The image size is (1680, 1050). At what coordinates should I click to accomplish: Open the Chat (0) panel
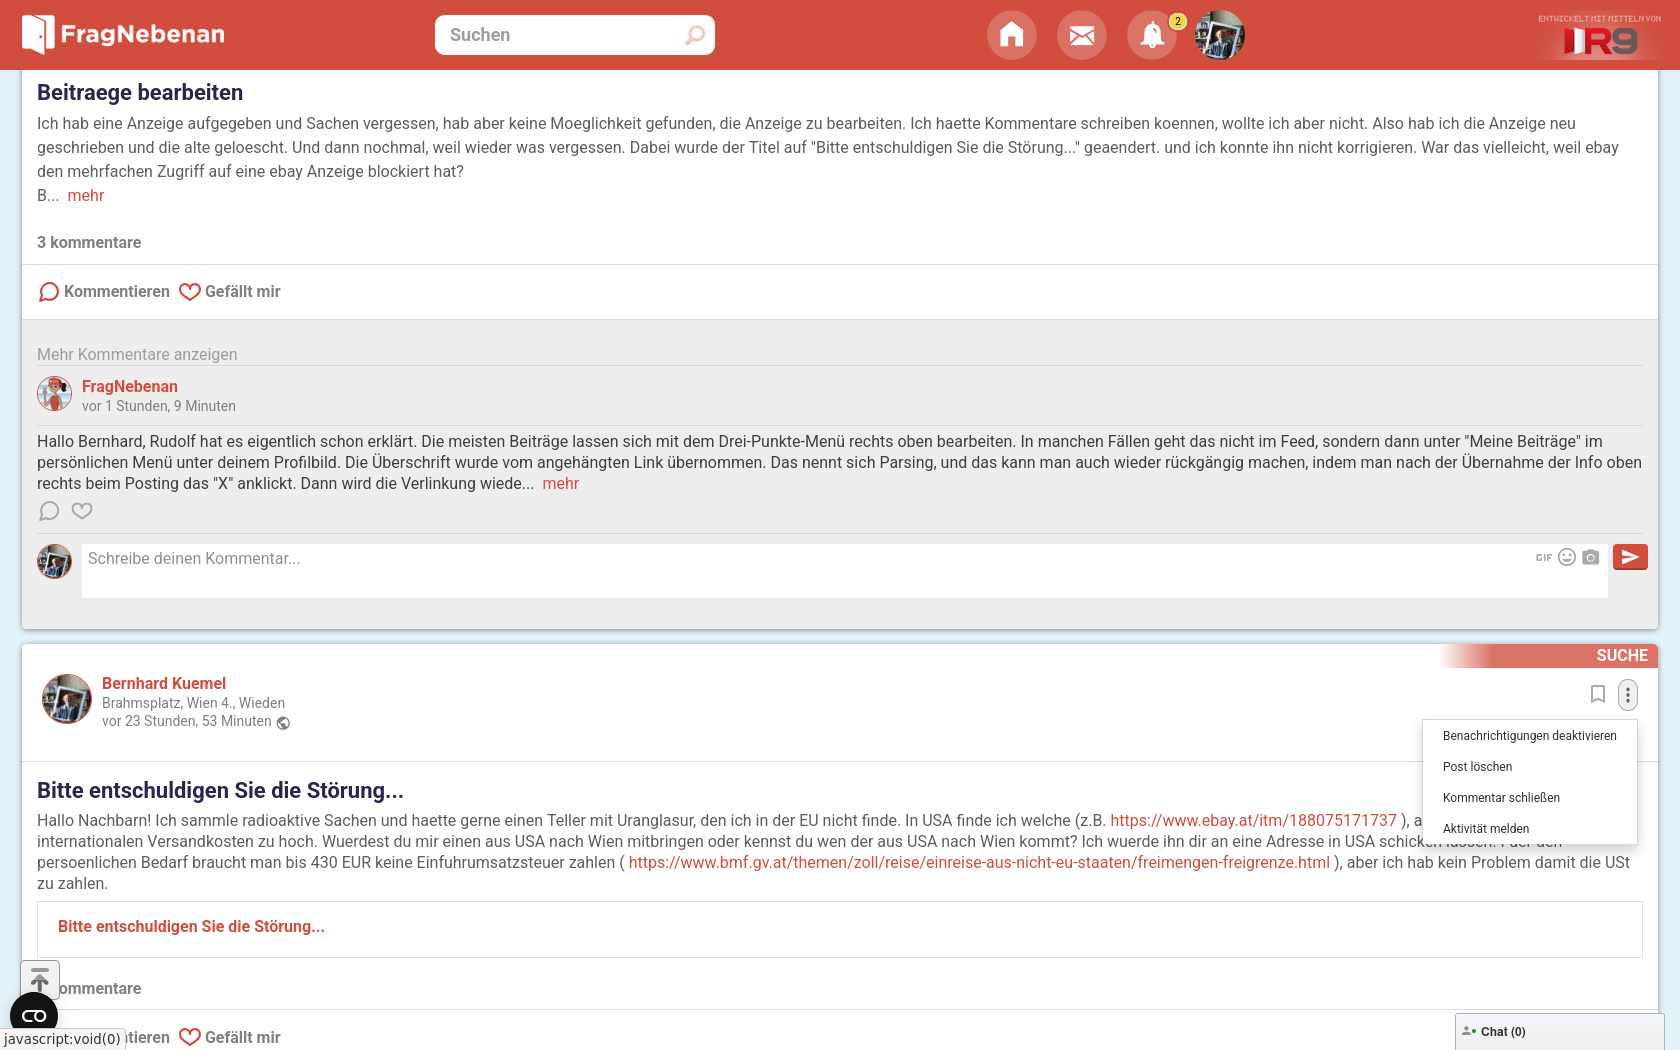point(1502,1032)
